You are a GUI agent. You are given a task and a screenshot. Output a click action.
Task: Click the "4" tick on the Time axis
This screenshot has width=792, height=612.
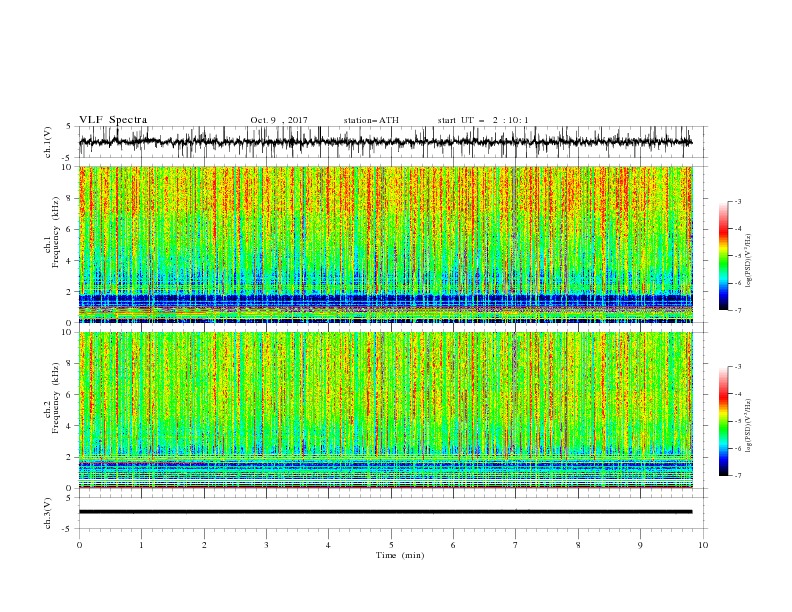point(328,545)
